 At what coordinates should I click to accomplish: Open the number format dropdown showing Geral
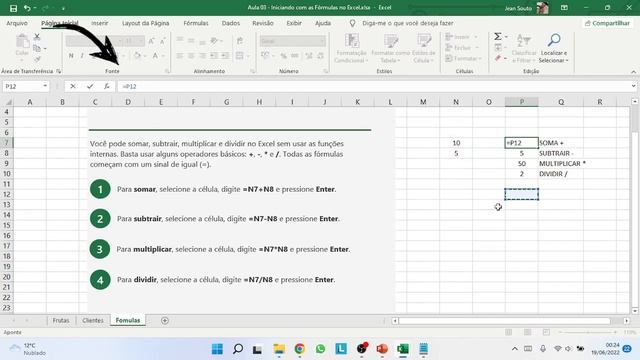(293, 41)
